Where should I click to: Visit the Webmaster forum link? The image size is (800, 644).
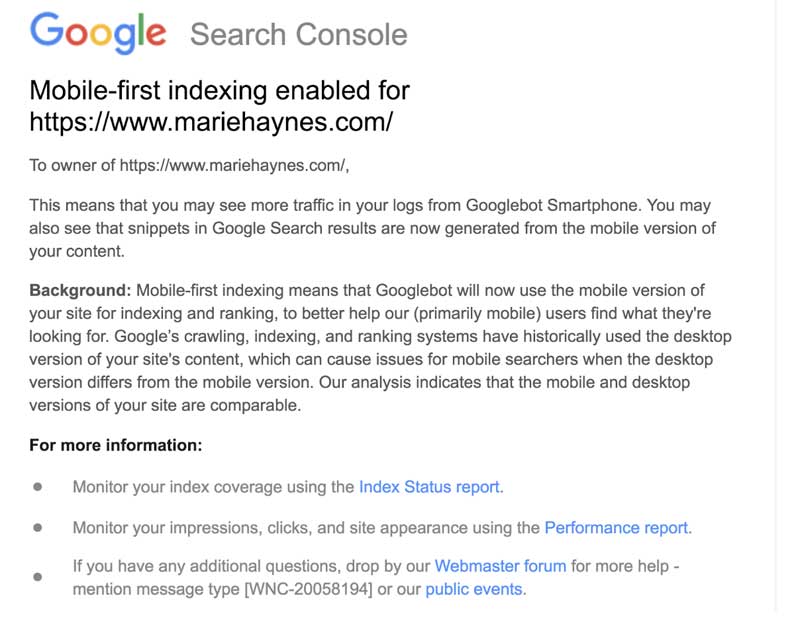[500, 566]
